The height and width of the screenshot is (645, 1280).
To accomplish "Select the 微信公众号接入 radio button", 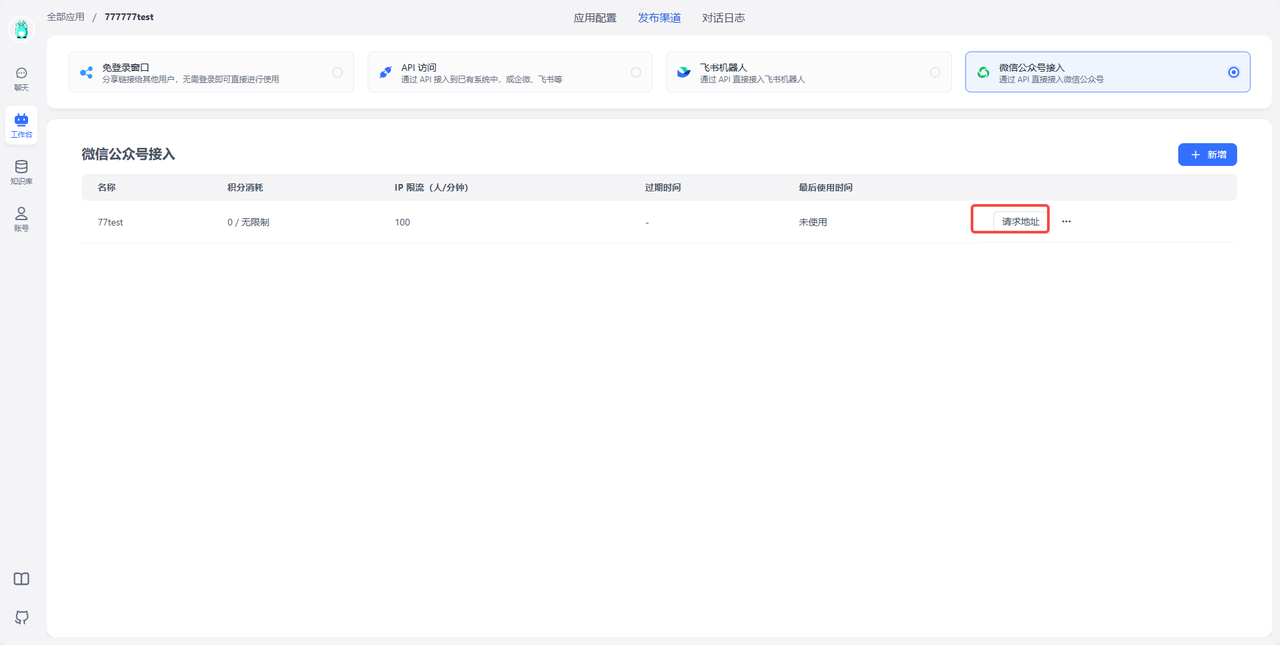I will point(1233,72).
